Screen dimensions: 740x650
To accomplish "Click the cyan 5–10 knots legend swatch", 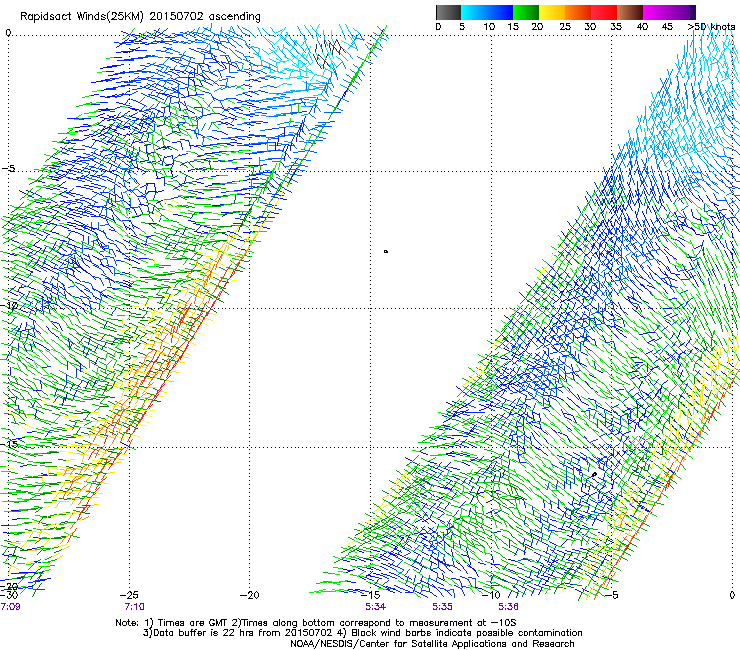I will (x=474, y=12).
